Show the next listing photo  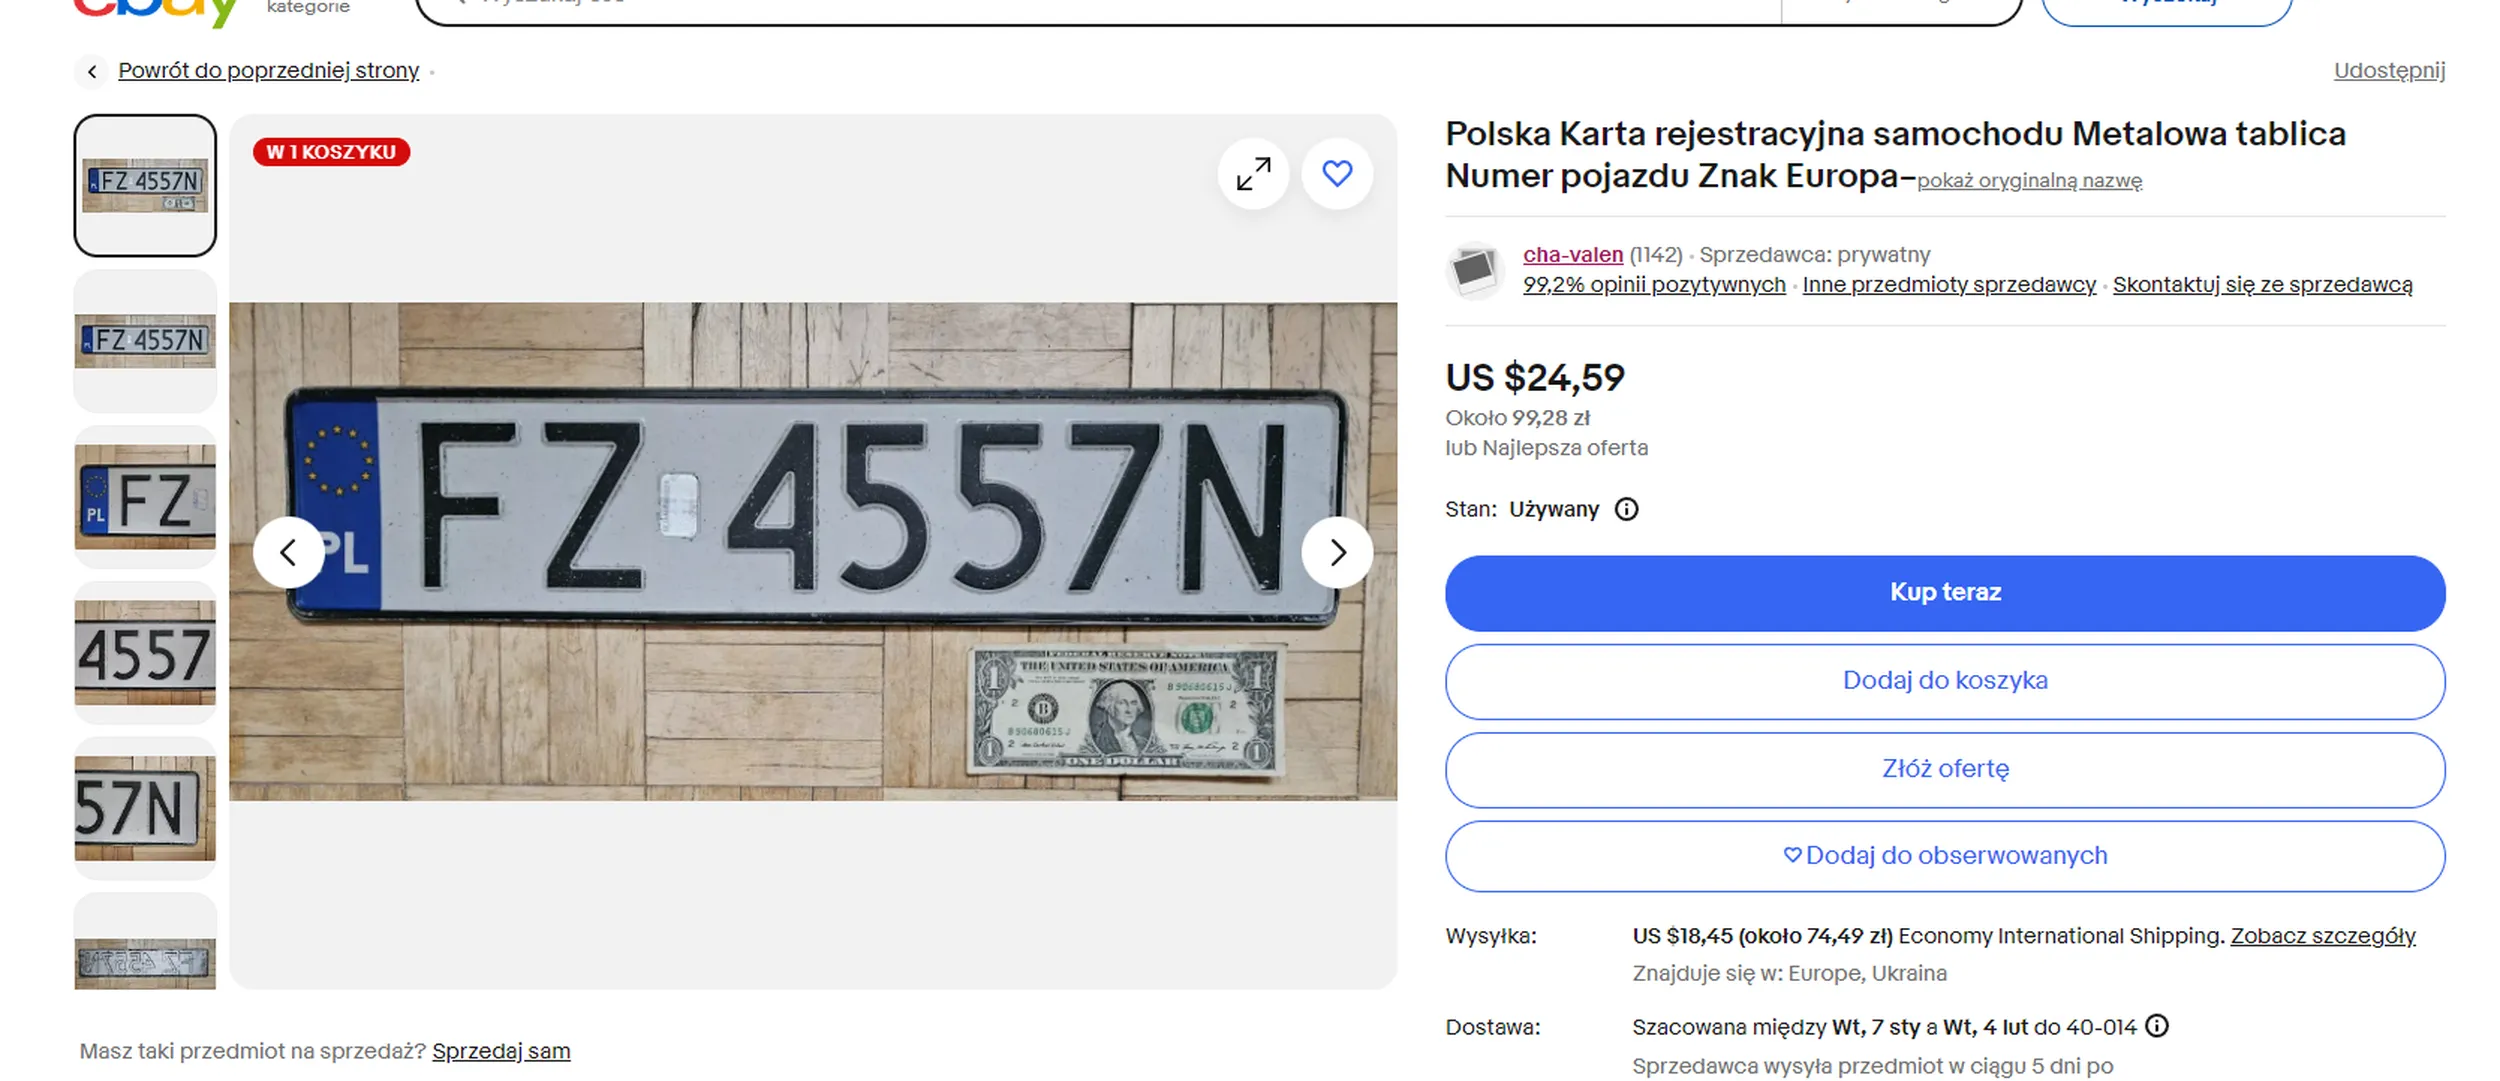tap(1338, 551)
